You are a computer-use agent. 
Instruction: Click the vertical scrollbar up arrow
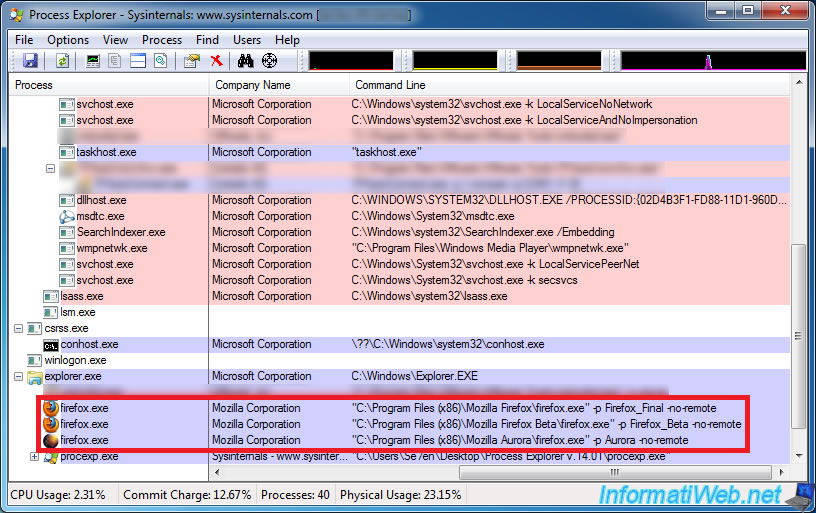coord(799,83)
